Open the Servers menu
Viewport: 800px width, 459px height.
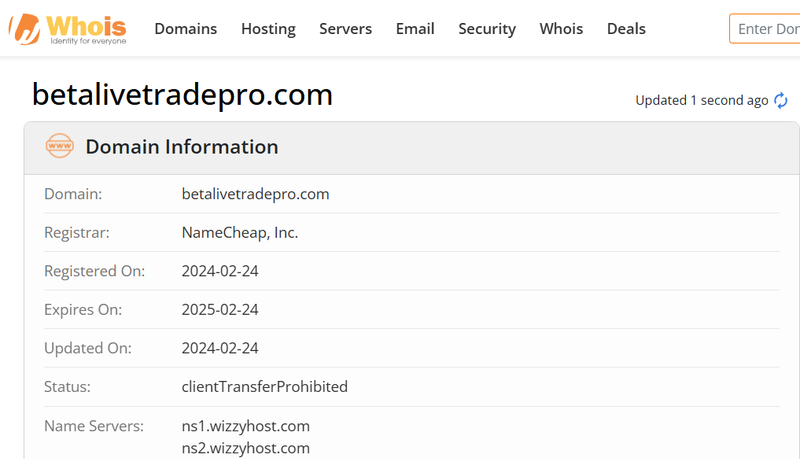[345, 29]
